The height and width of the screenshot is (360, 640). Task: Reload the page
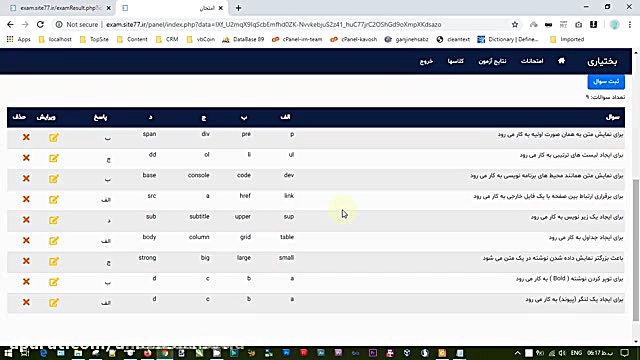point(40,24)
